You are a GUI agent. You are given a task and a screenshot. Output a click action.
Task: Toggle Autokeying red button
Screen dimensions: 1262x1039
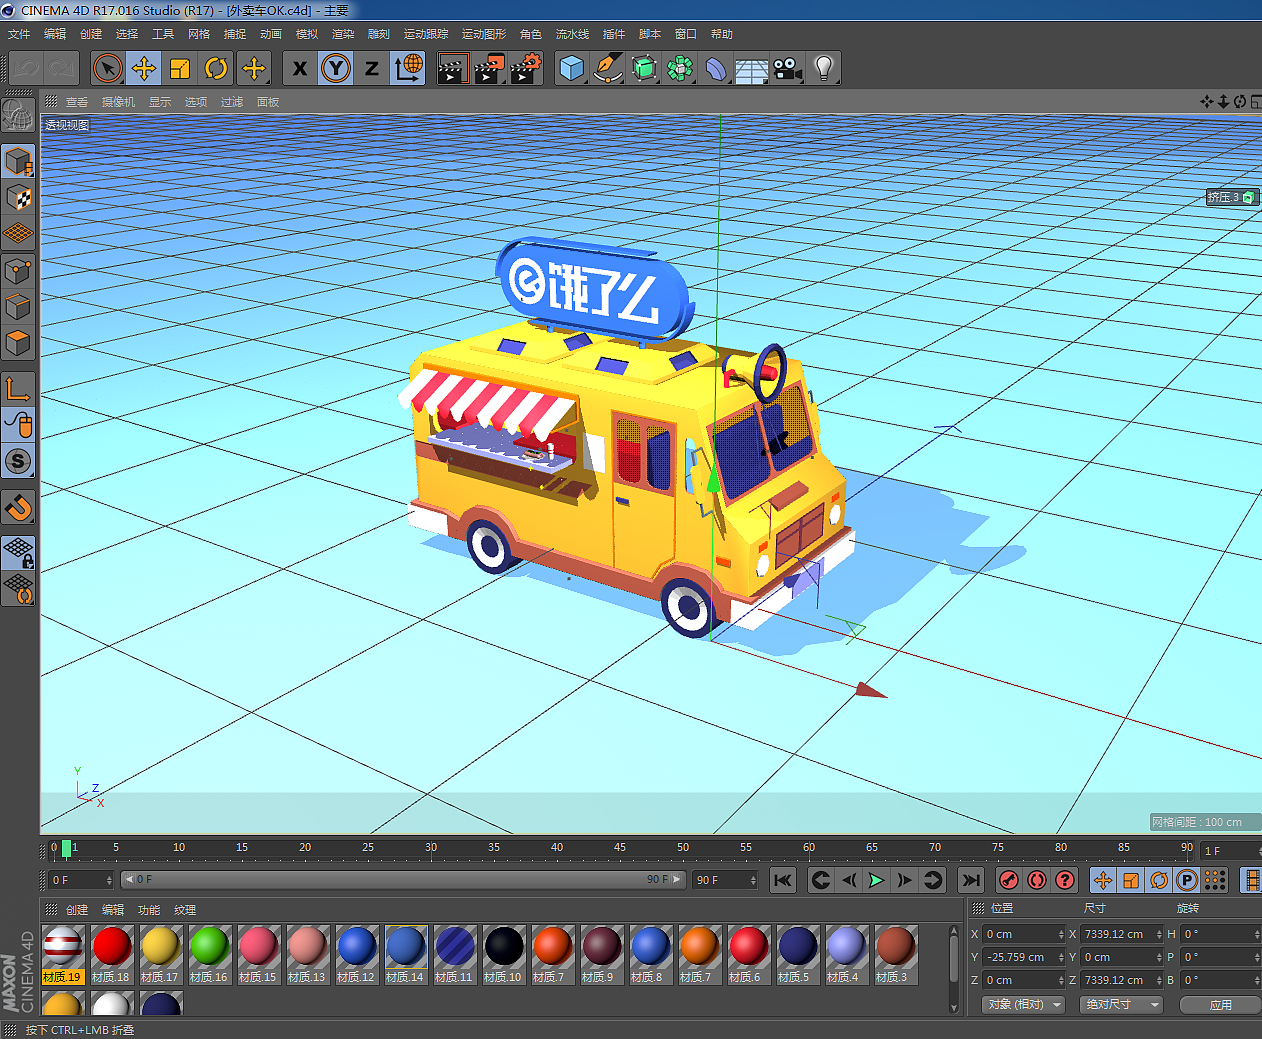[1037, 880]
